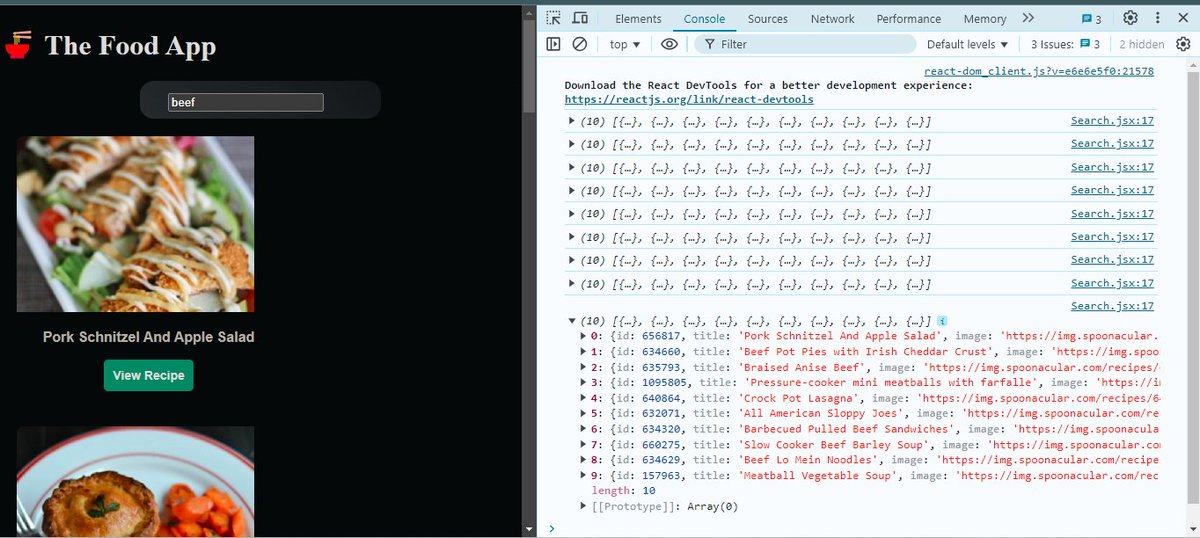The width and height of the screenshot is (1200, 538).
Task: Show more DevTools tabs chevron
Action: pos(1028,18)
